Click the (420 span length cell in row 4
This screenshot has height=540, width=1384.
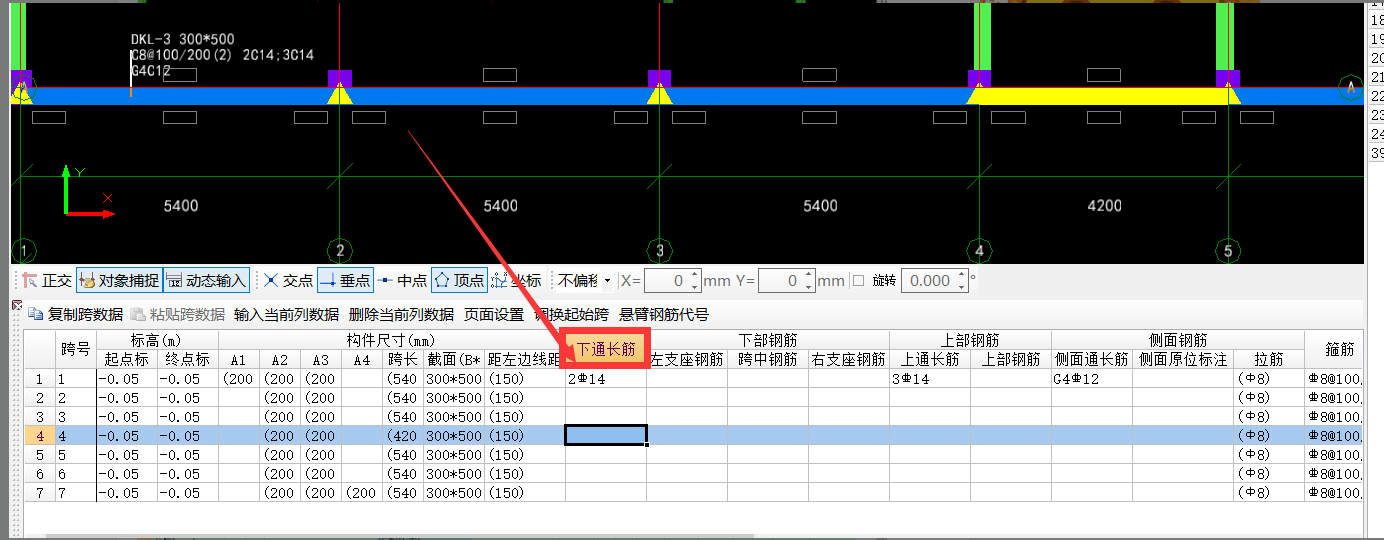tap(402, 436)
